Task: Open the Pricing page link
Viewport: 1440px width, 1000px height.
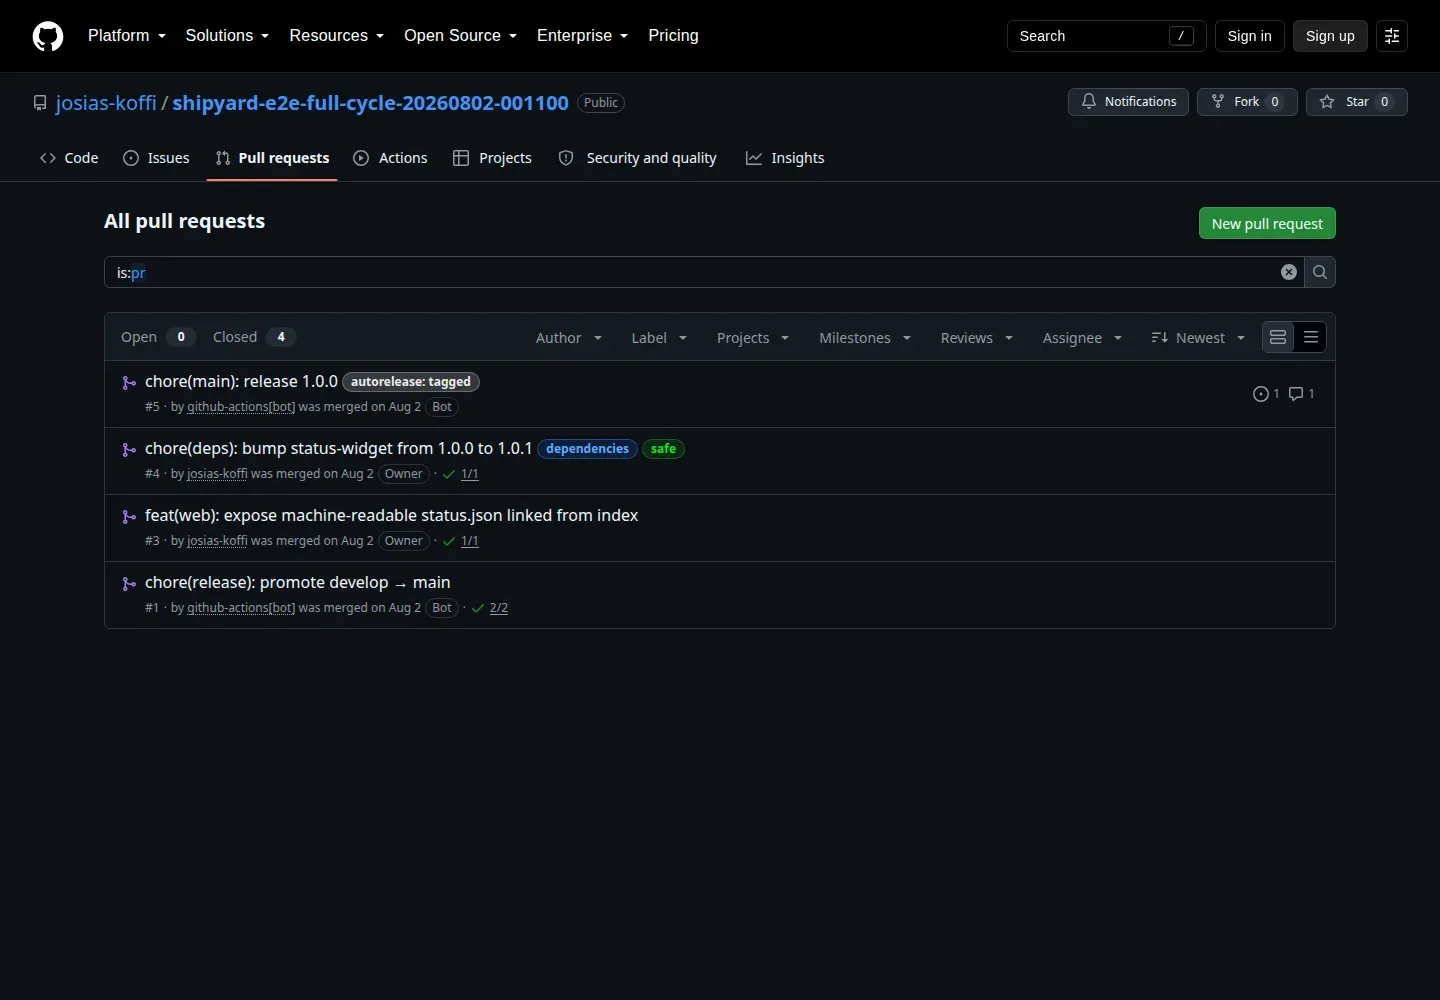Action: [673, 36]
